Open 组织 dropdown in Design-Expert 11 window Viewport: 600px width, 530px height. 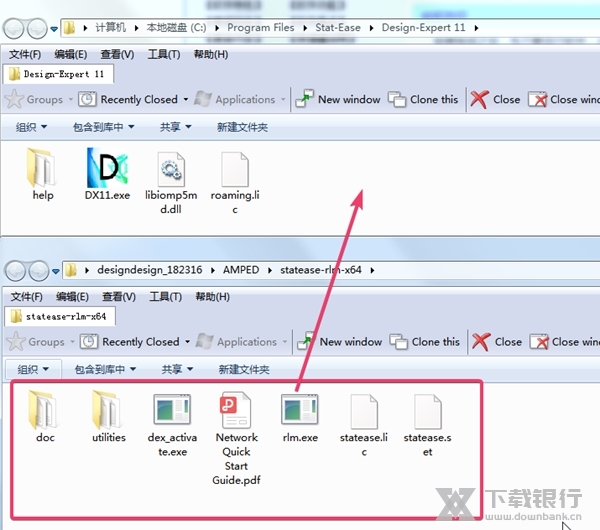pos(31,127)
